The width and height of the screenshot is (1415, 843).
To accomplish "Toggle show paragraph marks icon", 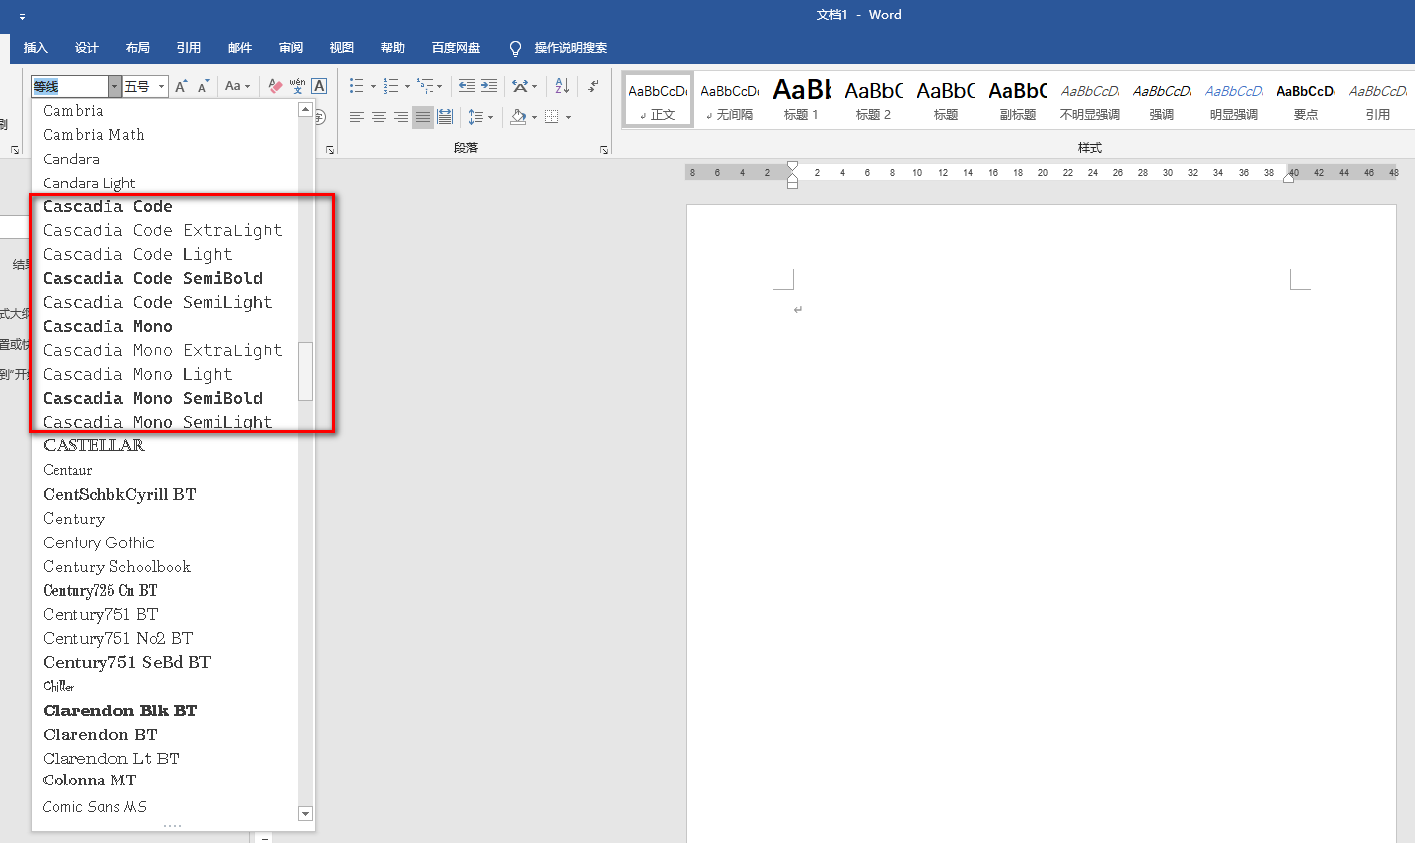I will point(593,86).
